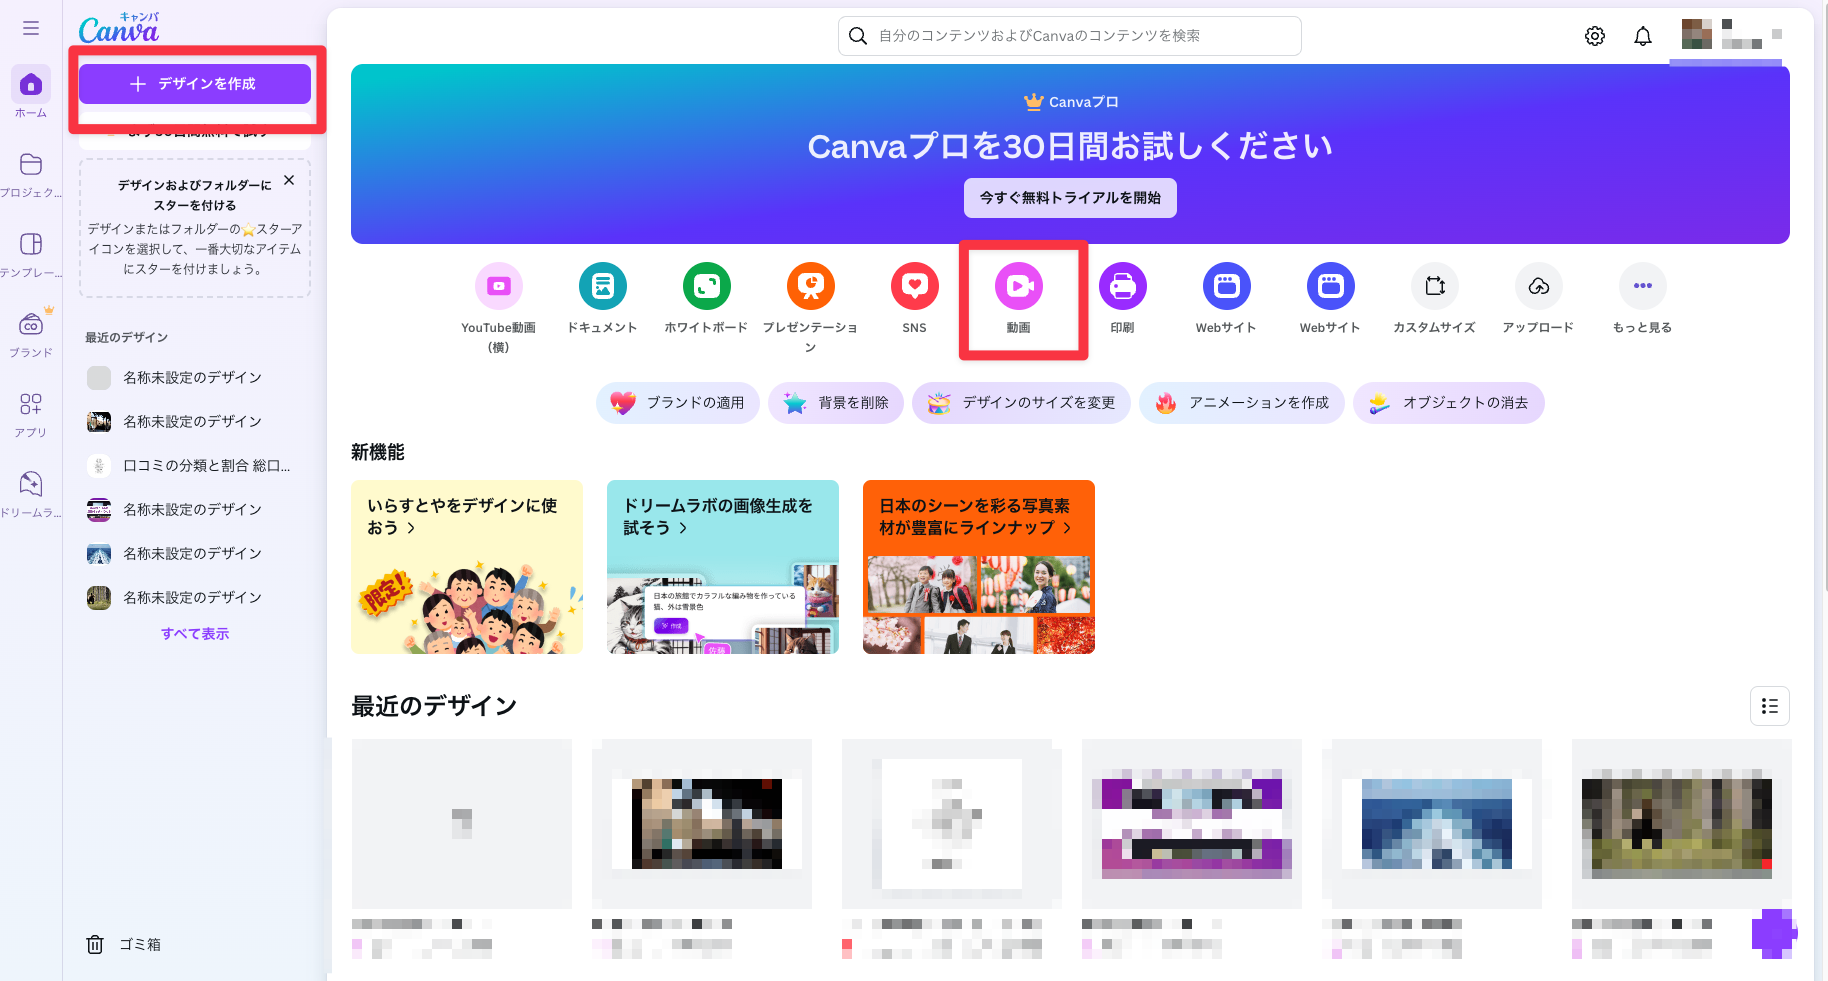
Task: Click オブジェクトの消去 chip
Action: pyautogui.click(x=1449, y=403)
